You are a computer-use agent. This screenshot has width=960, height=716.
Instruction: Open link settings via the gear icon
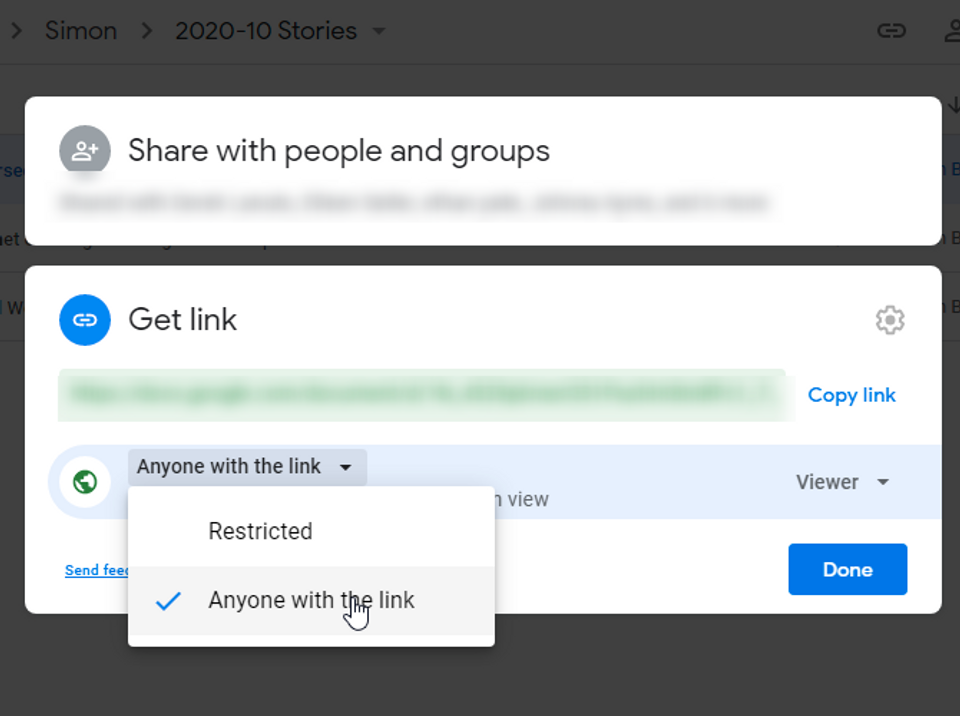click(890, 320)
